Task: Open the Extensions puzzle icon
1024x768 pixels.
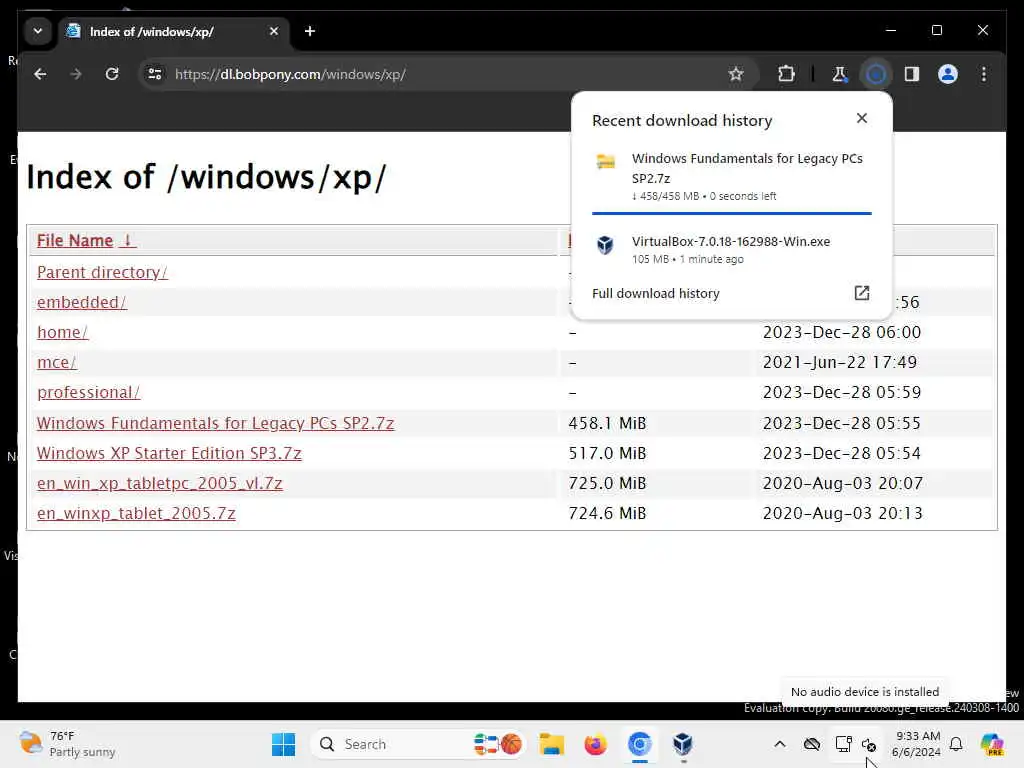Action: (786, 74)
